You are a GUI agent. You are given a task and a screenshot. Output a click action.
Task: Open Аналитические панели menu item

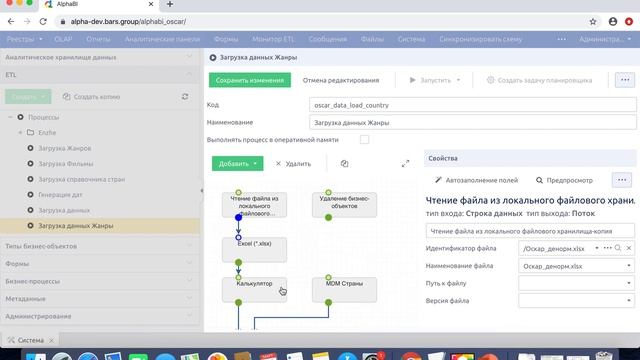click(162, 39)
